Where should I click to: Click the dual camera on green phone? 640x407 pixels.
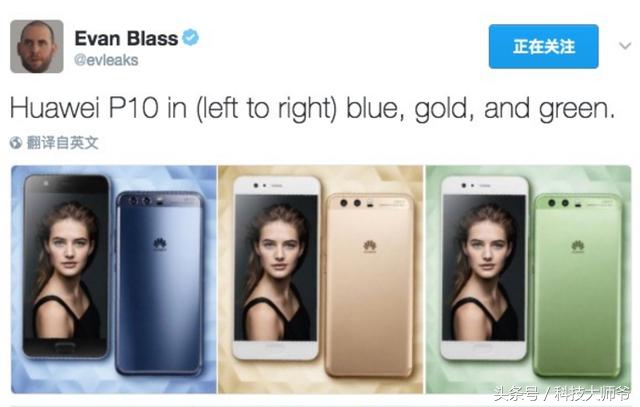(558, 203)
